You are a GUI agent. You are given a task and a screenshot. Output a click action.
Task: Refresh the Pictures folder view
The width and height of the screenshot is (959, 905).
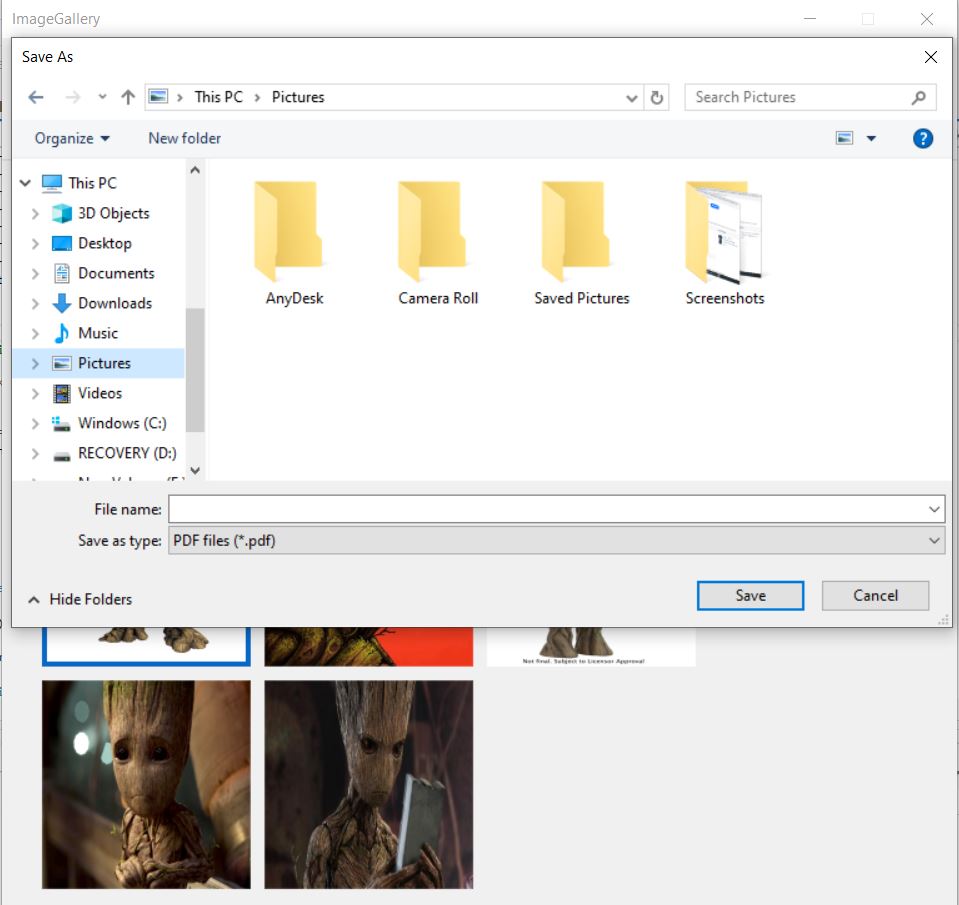point(657,97)
